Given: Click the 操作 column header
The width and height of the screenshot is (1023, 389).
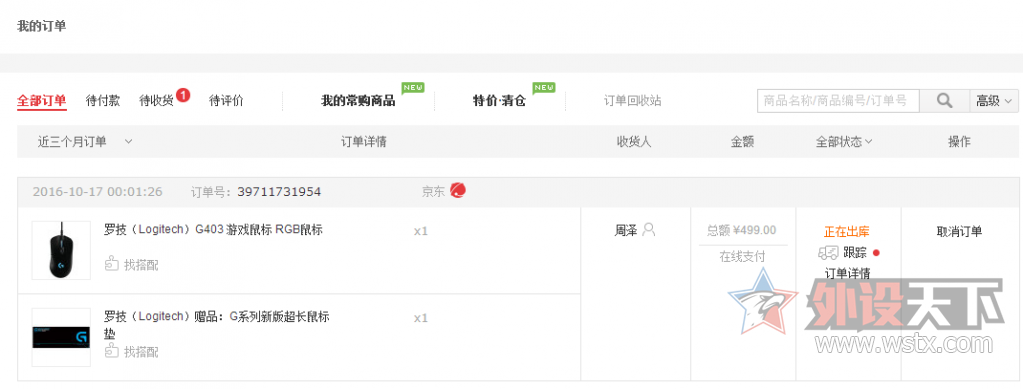Looking at the screenshot, I should click(x=959, y=142).
